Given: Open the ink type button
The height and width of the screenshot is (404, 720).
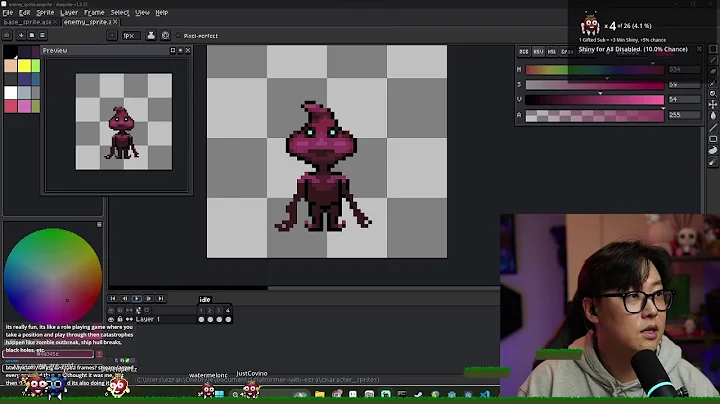Looking at the screenshot, I should (x=151, y=36).
